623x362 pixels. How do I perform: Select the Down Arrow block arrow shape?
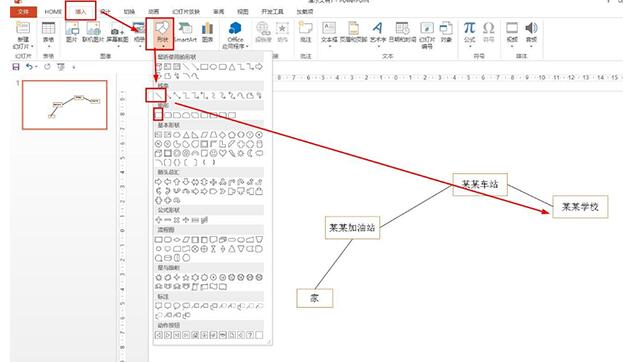[186, 182]
